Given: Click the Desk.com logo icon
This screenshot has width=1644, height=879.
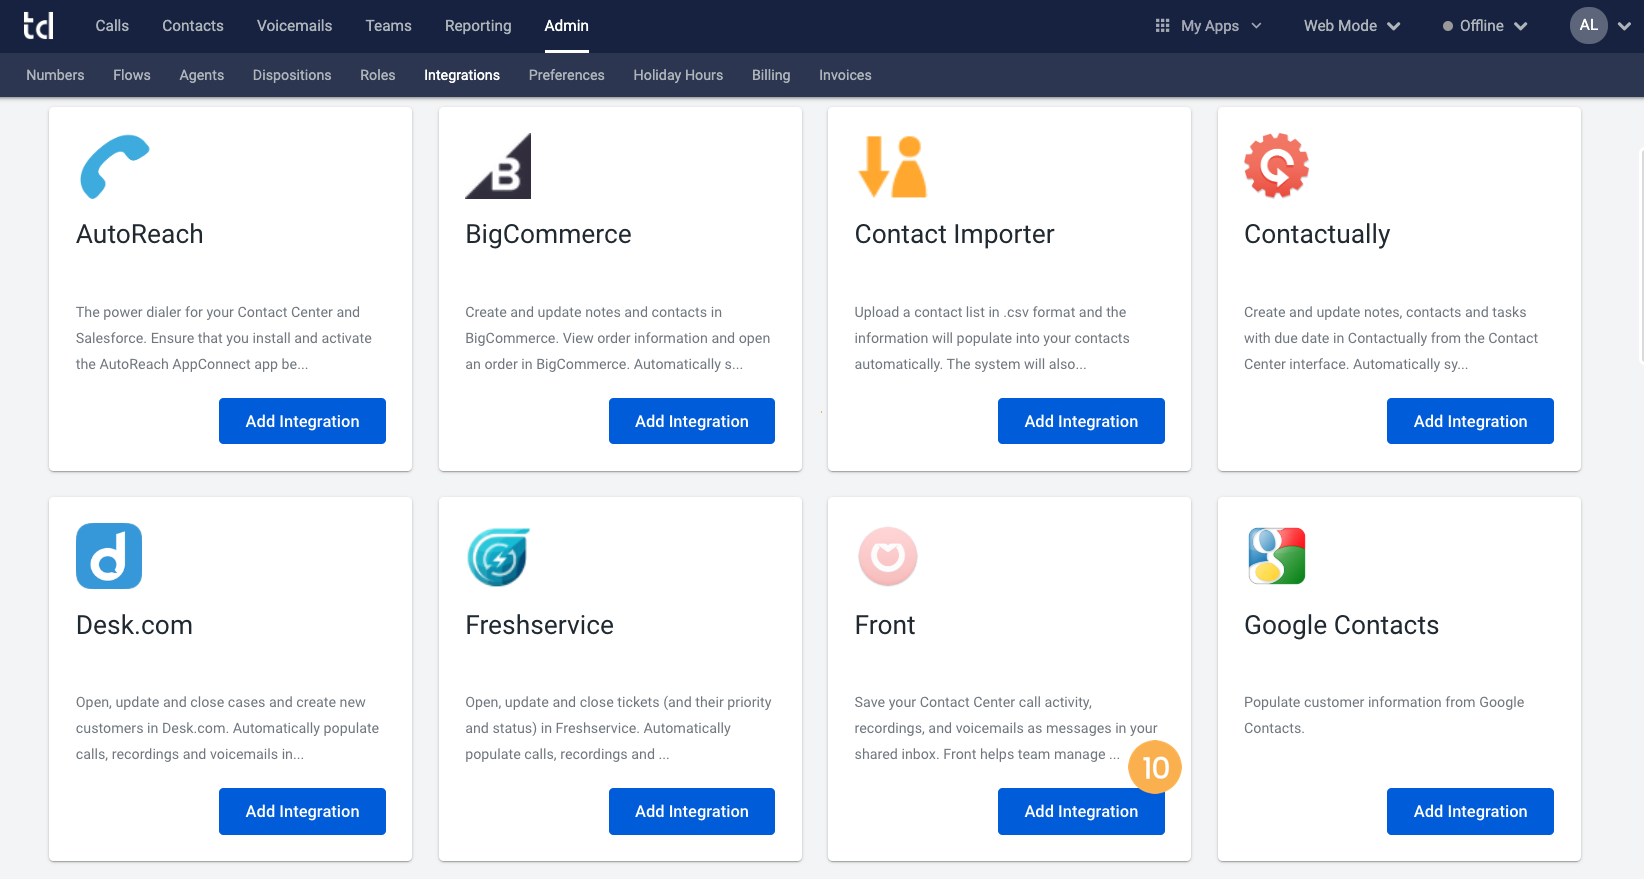Looking at the screenshot, I should (109, 556).
